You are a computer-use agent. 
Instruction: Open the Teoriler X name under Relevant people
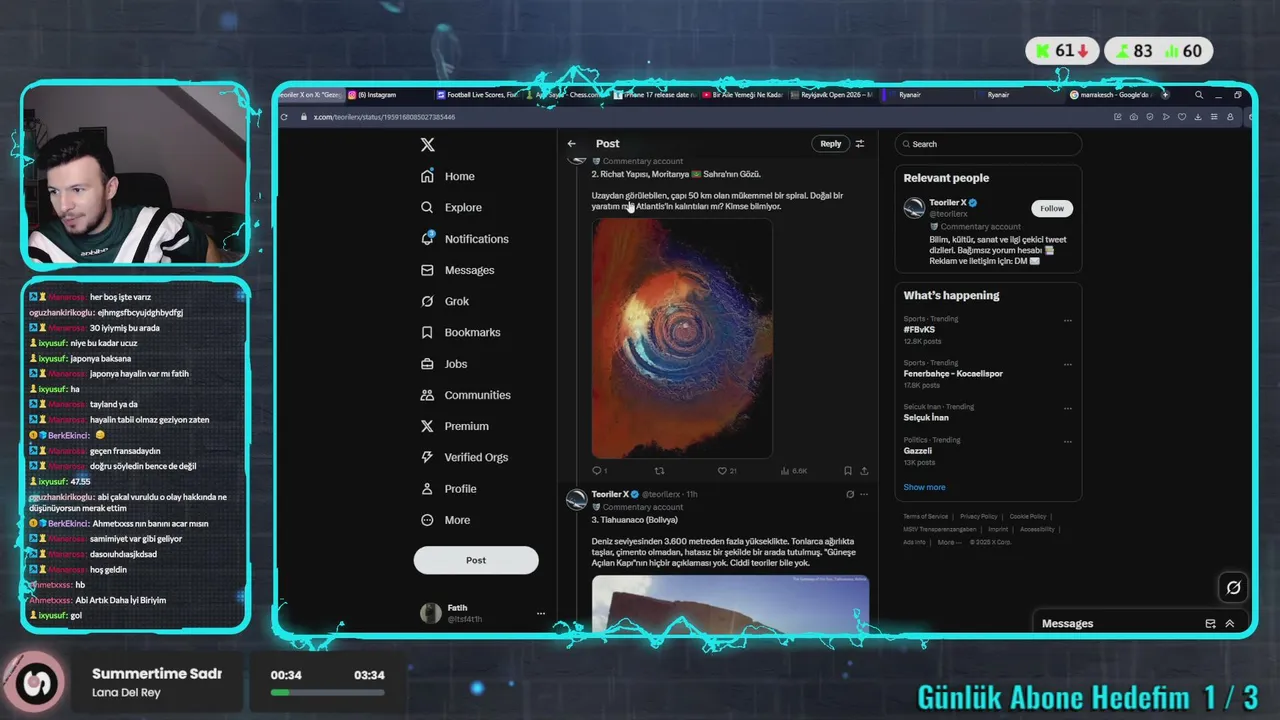tap(948, 203)
